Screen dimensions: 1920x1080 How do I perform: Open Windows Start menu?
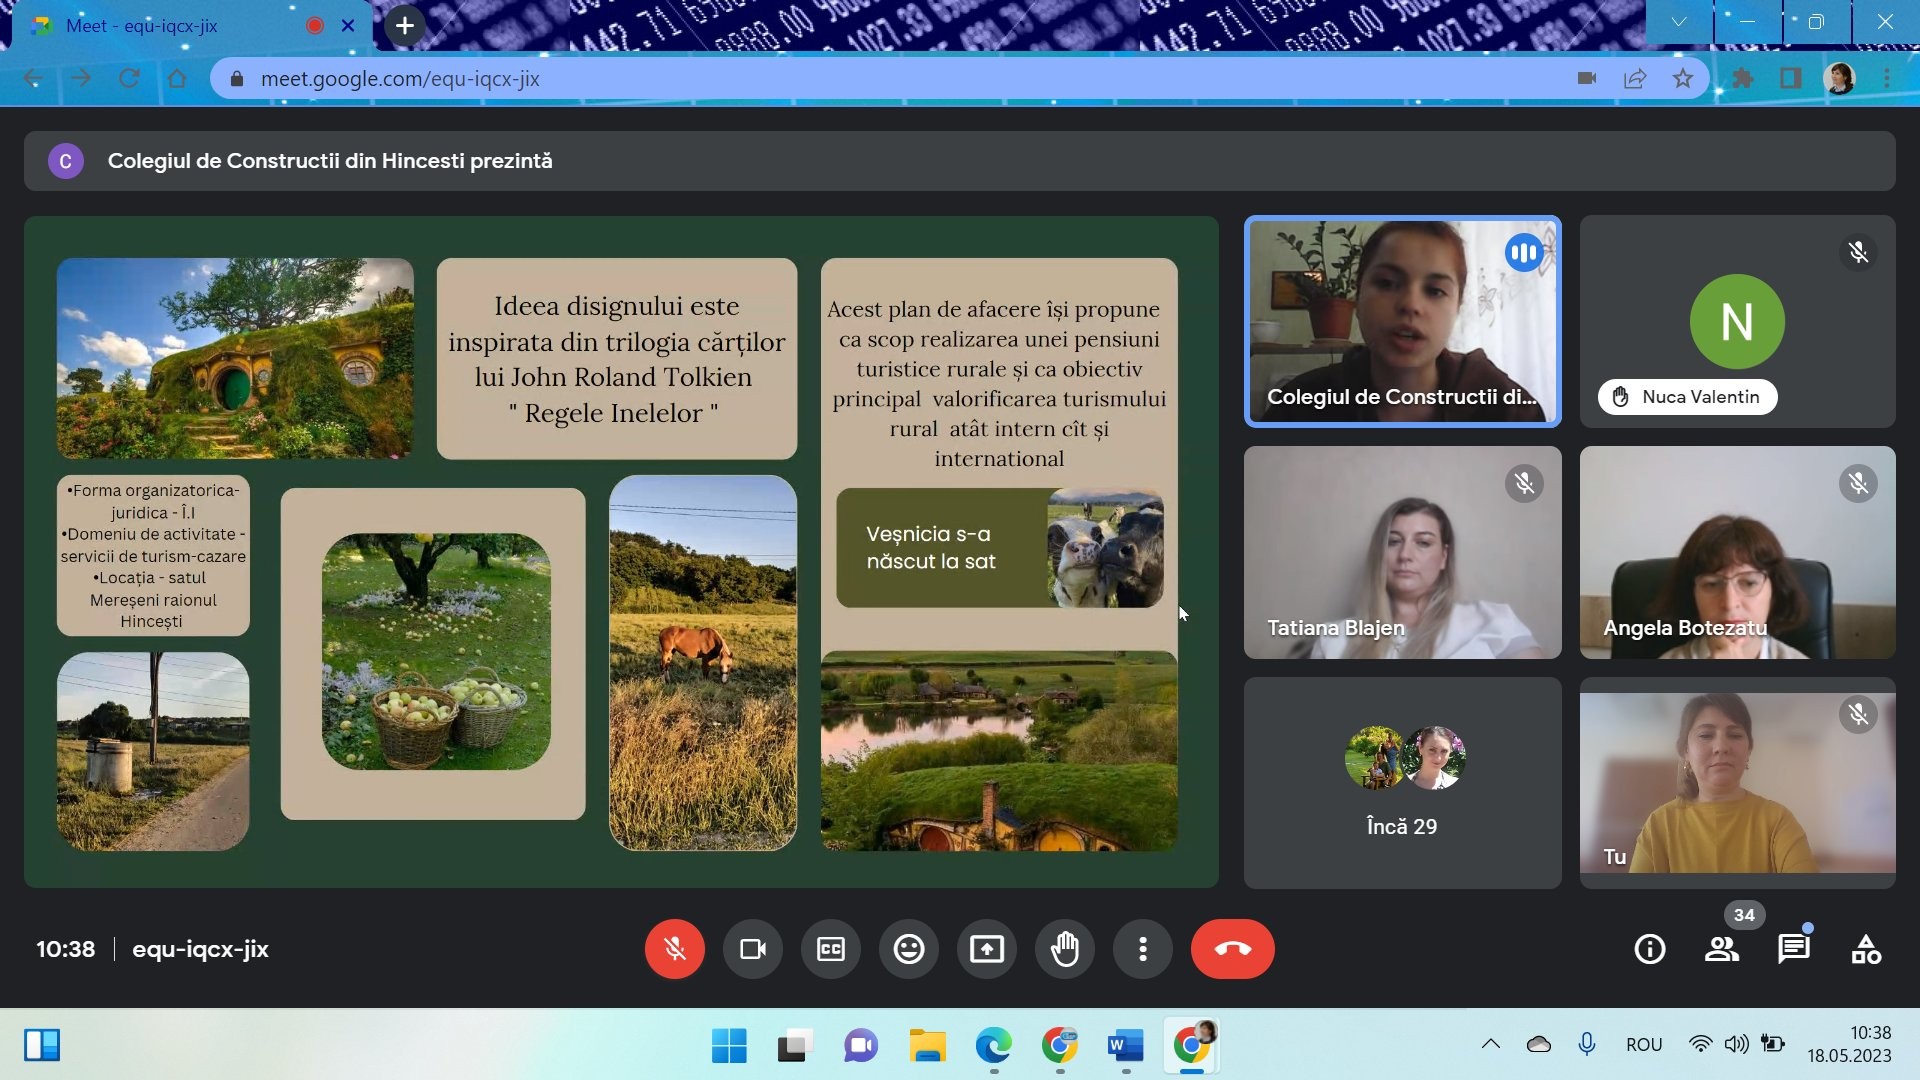[729, 1046]
